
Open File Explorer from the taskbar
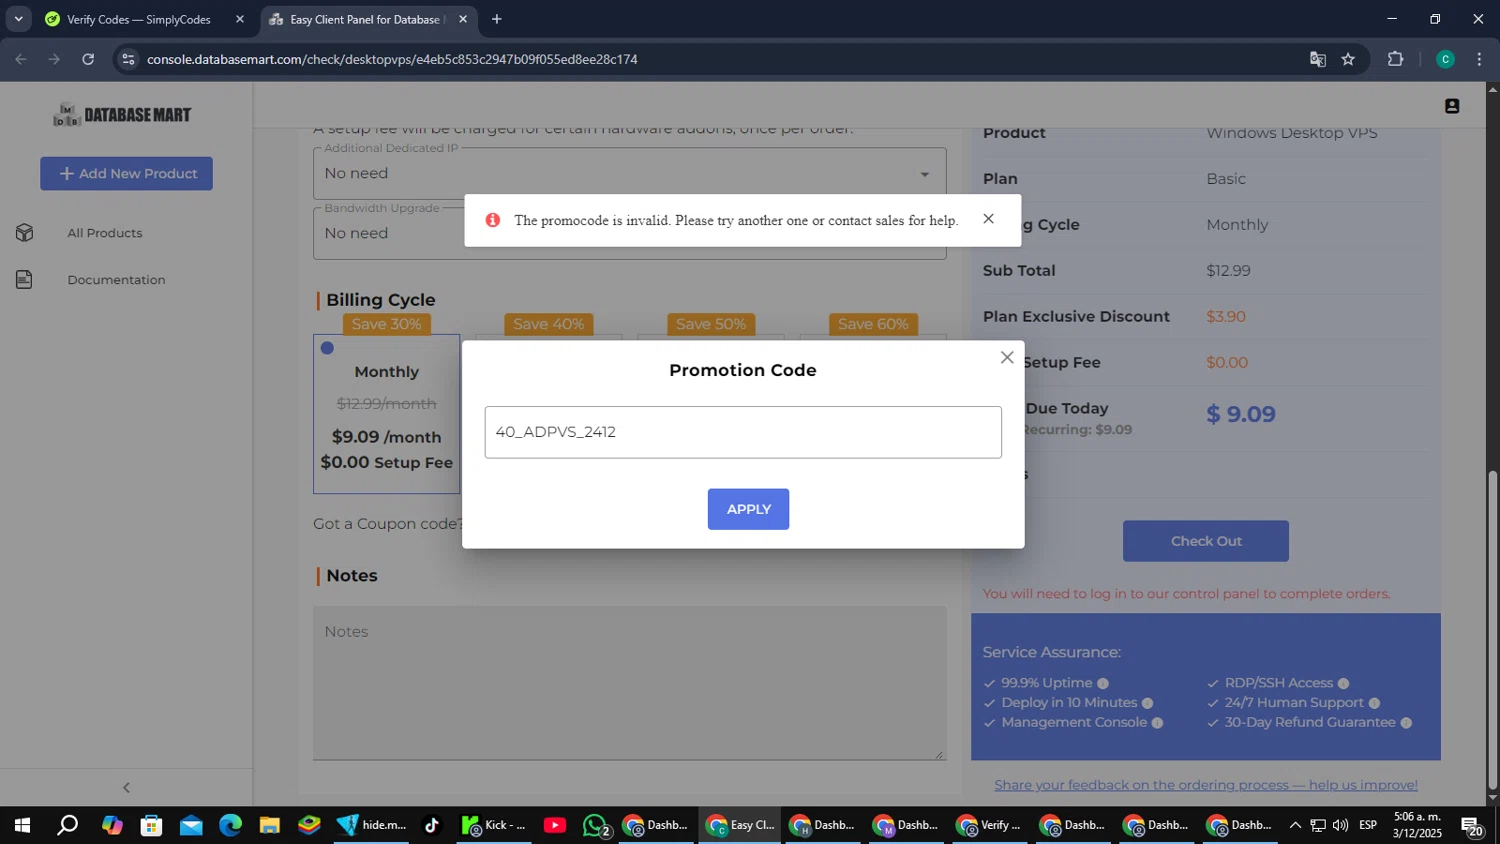270,825
